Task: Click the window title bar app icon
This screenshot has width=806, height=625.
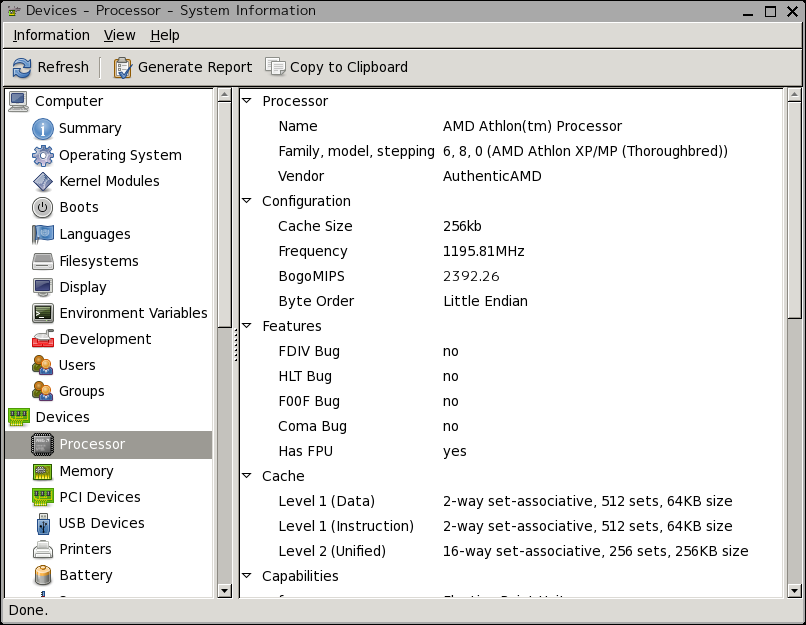Action: tap(14, 11)
